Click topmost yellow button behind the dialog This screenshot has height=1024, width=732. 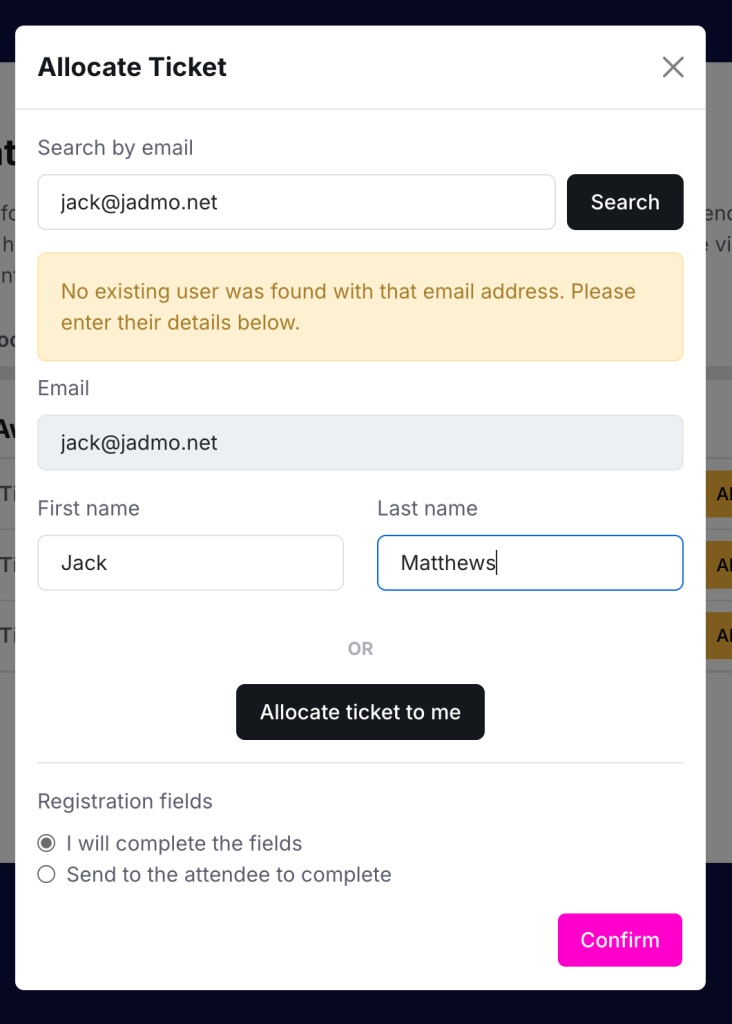(x=720, y=495)
